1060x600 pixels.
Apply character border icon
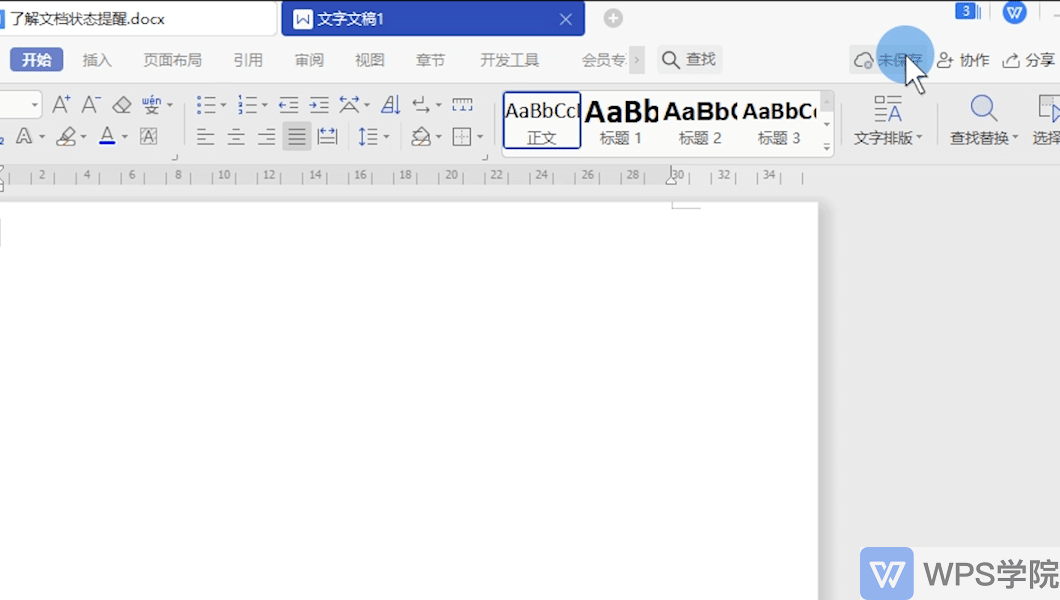(x=149, y=136)
